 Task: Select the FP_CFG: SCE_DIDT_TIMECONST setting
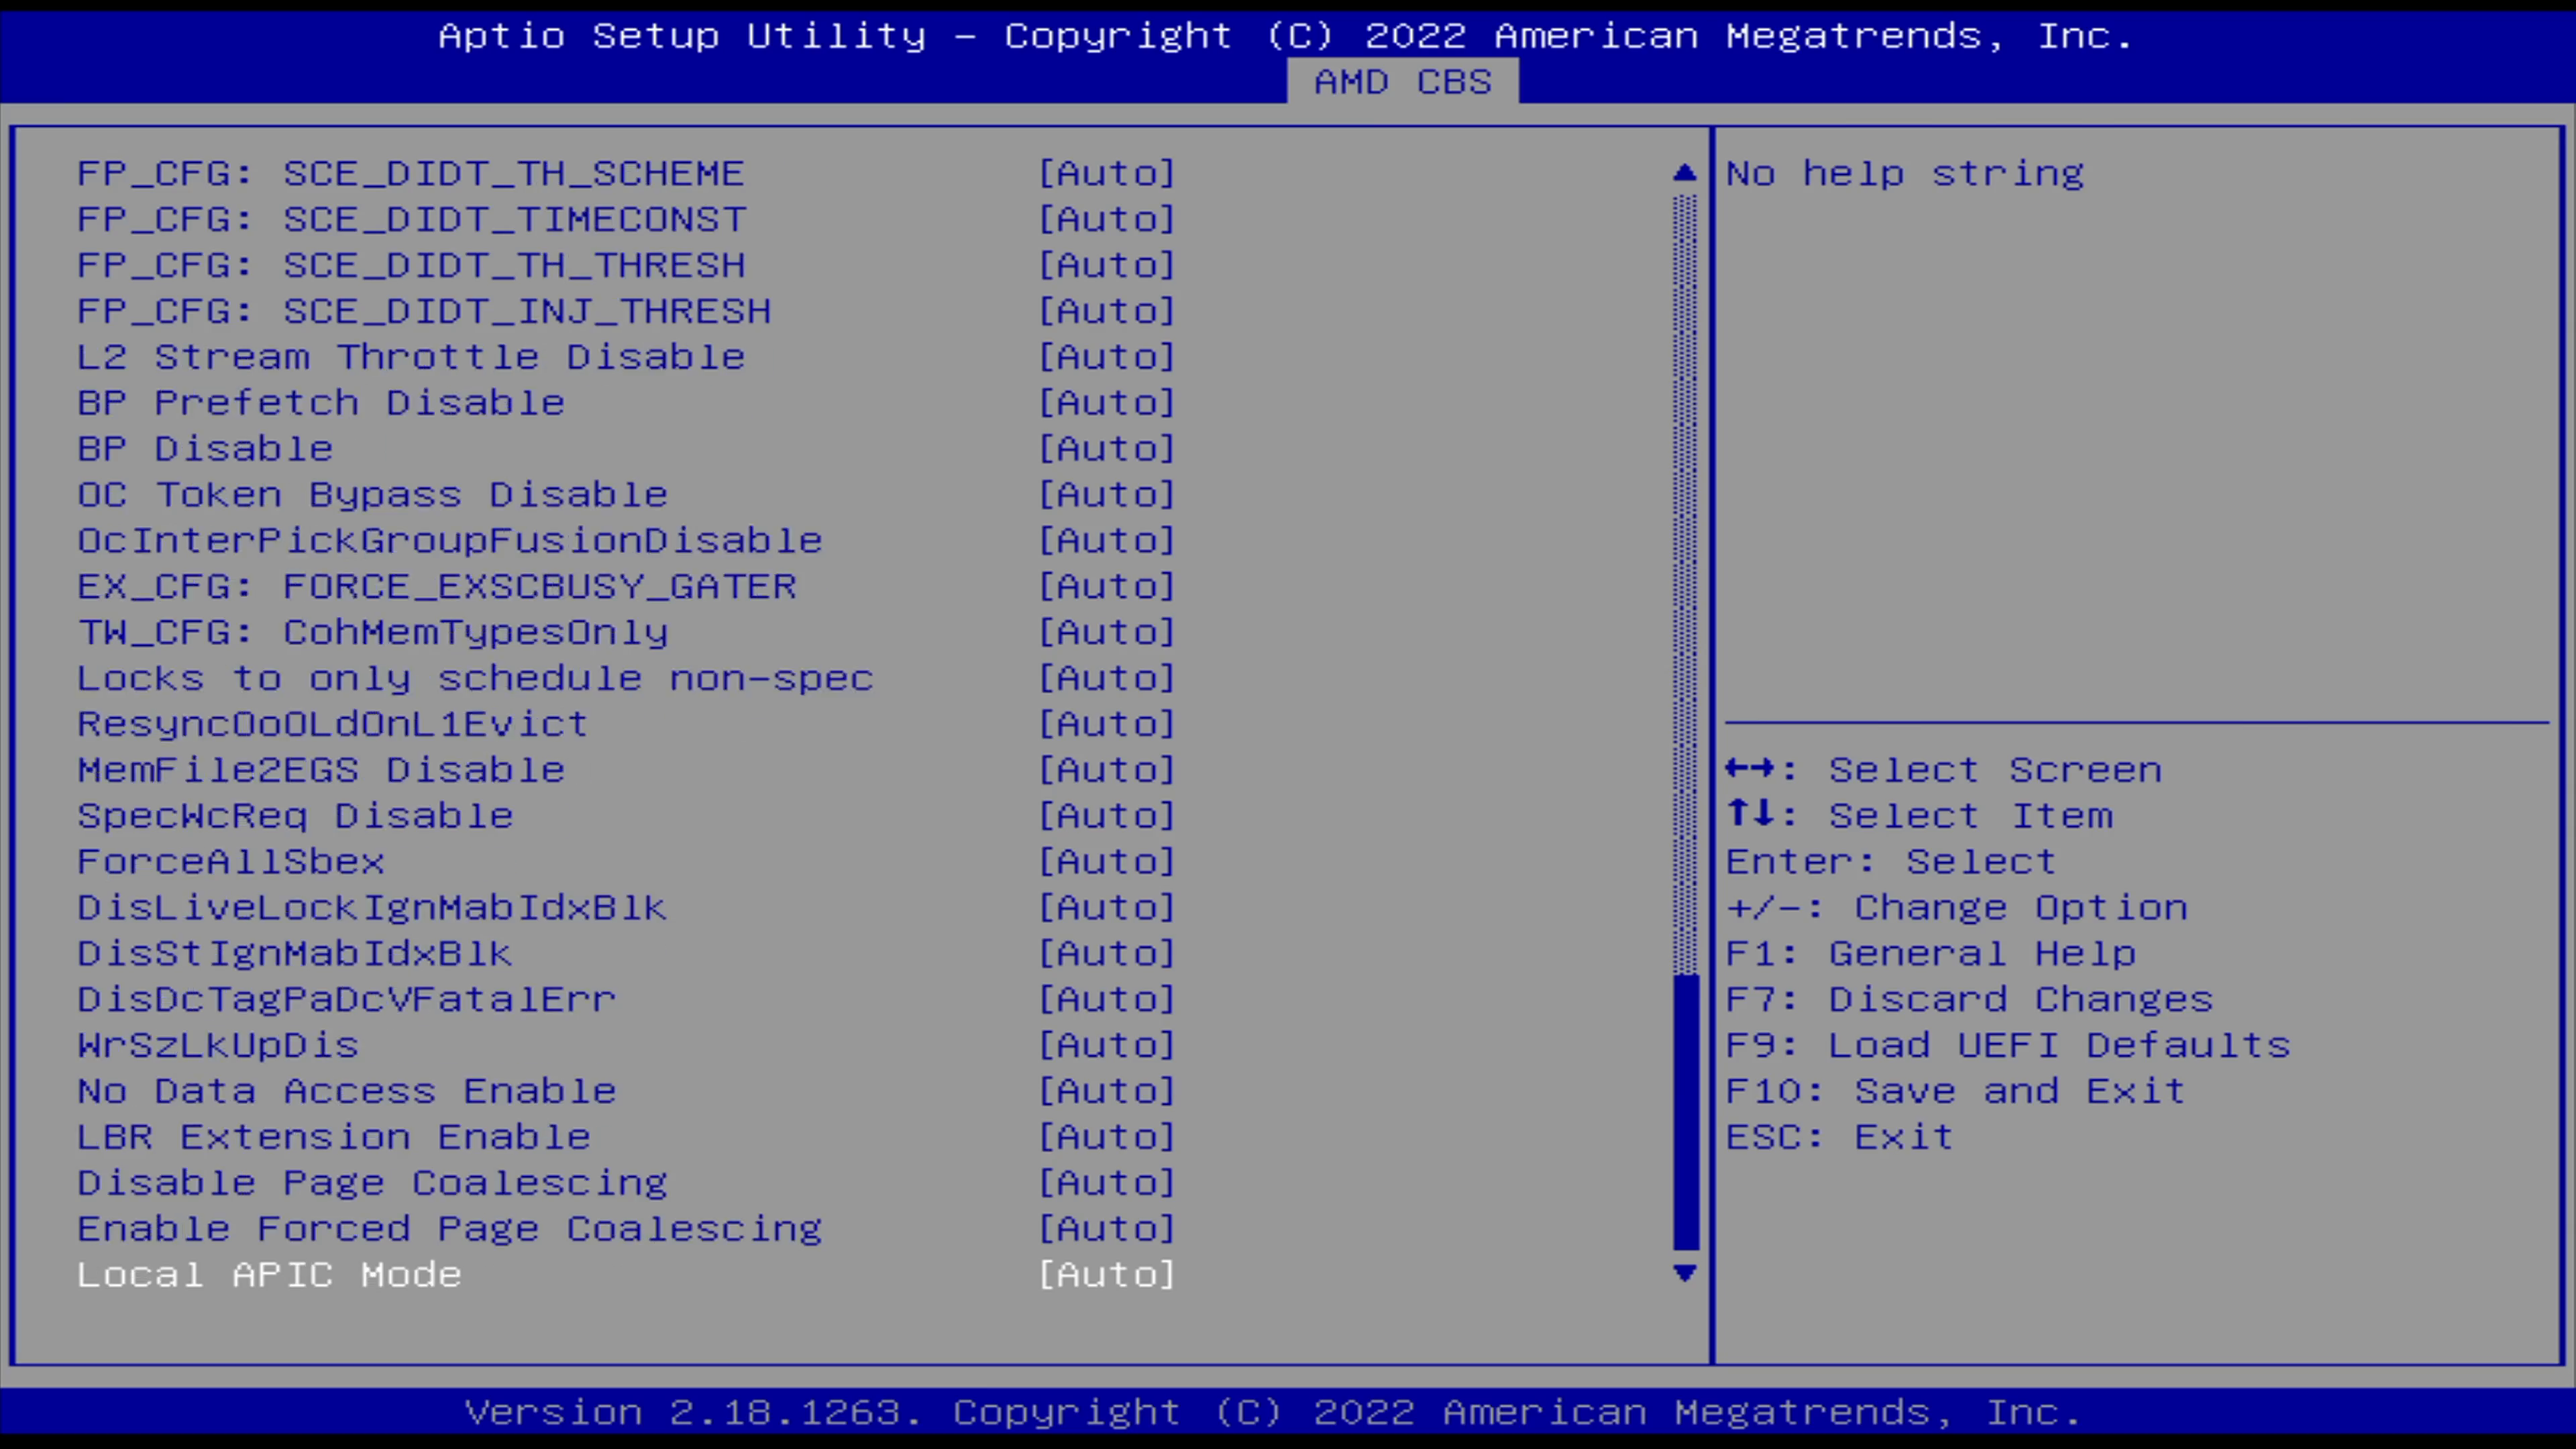(x=411, y=220)
